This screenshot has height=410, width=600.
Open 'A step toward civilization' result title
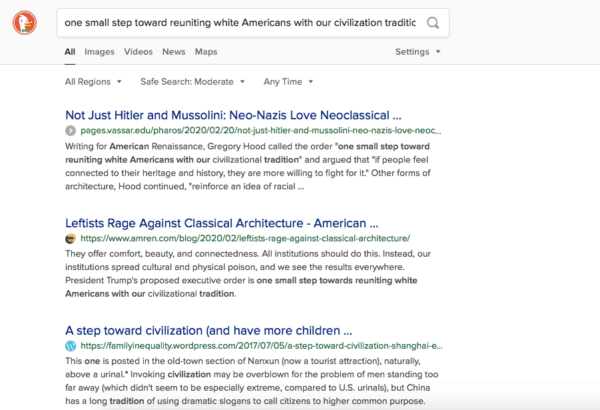point(209,330)
